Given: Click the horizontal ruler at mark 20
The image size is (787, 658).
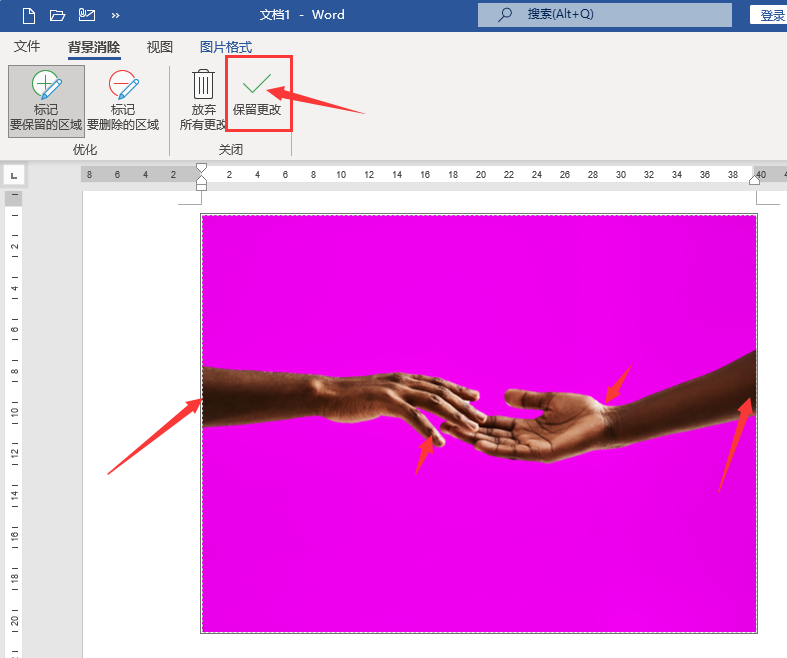Looking at the screenshot, I should pyautogui.click(x=481, y=175).
